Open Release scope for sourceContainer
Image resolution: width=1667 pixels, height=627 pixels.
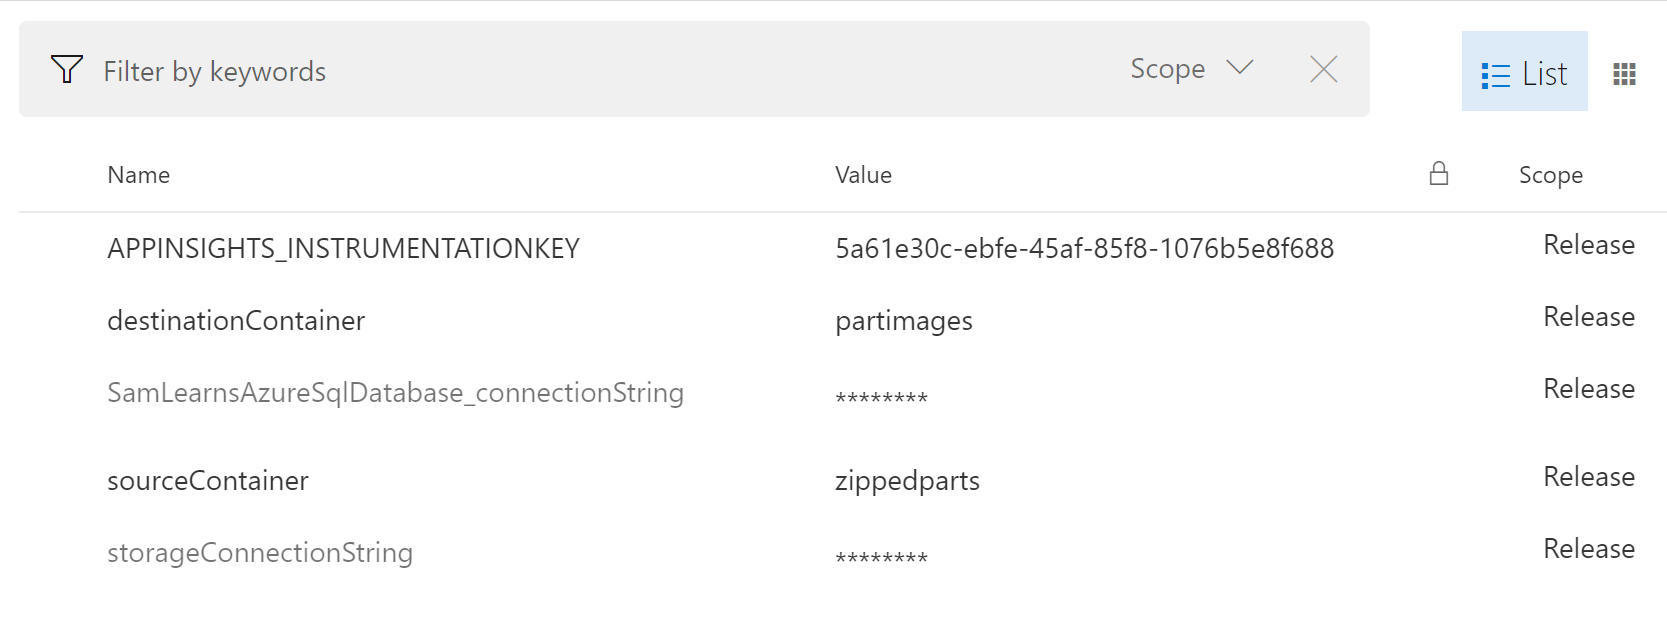[x=1588, y=476]
